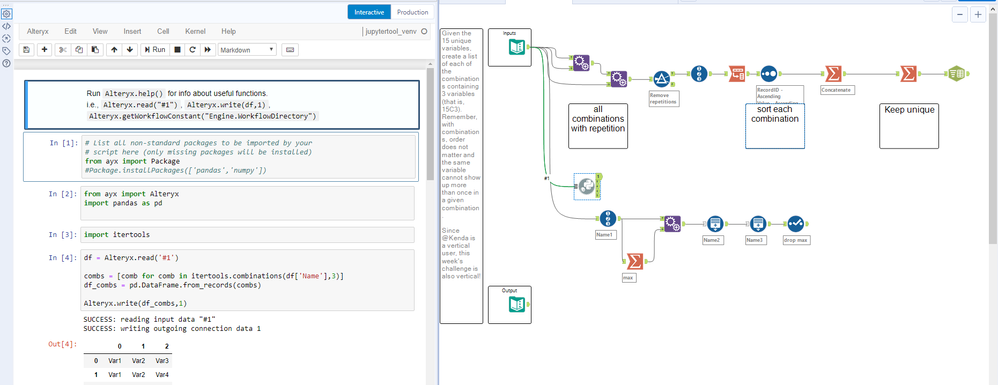The width and height of the screenshot is (998, 385).
Task: Save the notebook with the floppy disk icon
Action: [x=26, y=49]
